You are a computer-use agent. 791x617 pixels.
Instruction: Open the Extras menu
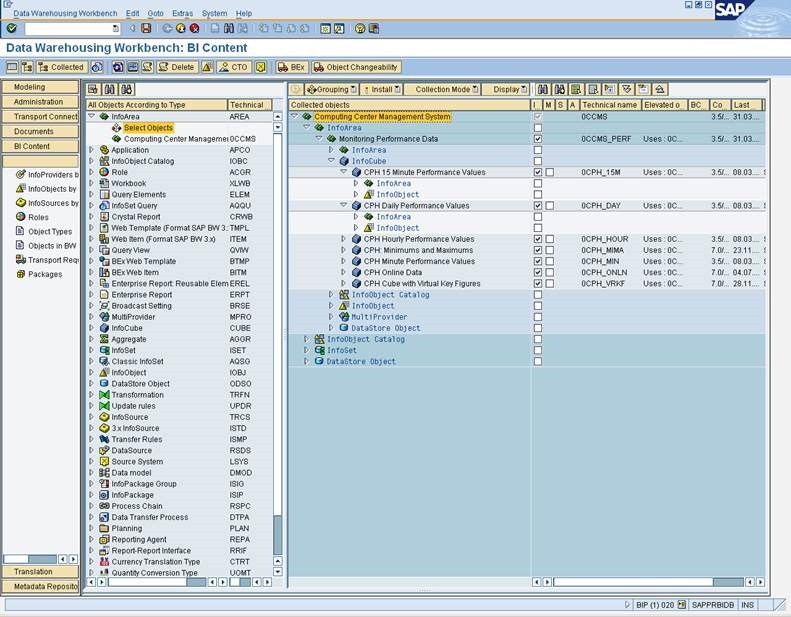182,13
